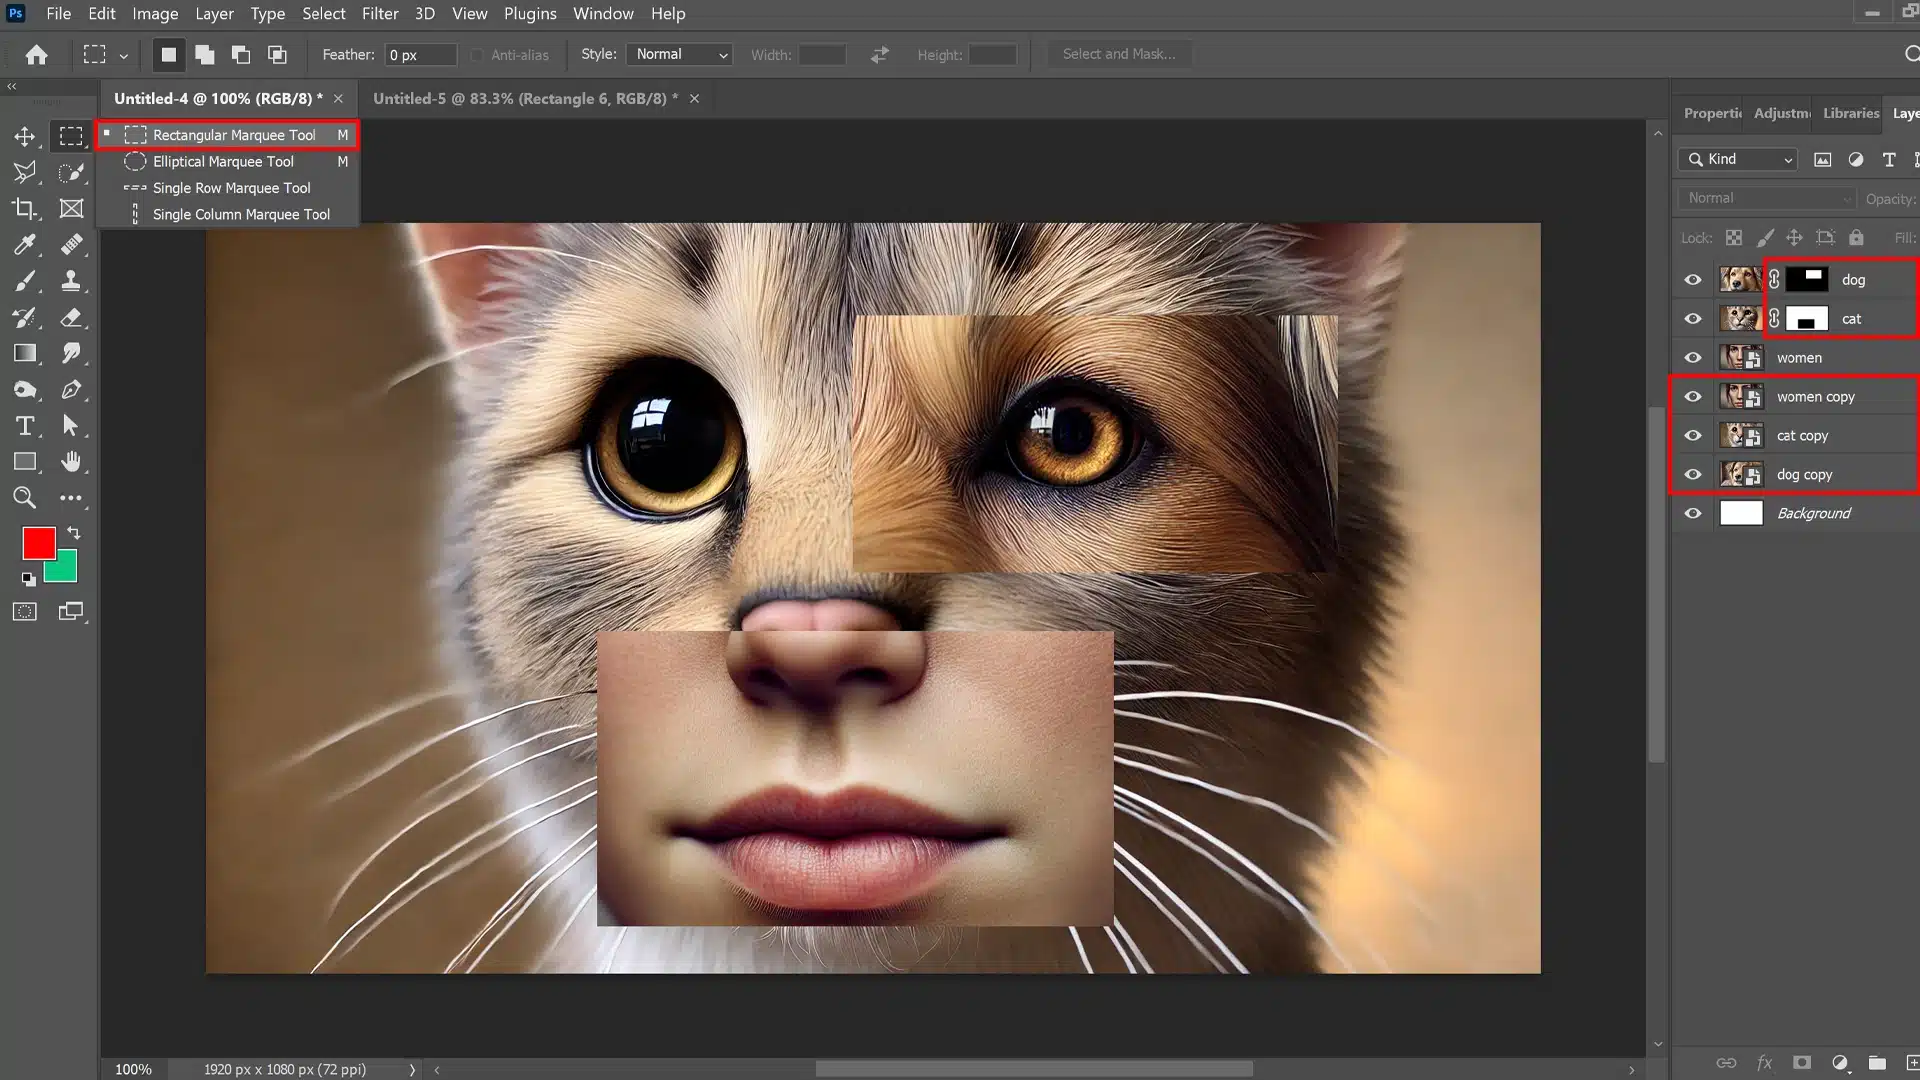Viewport: 1920px width, 1080px height.
Task: Click the Select and Mask button
Action: coord(1119,54)
